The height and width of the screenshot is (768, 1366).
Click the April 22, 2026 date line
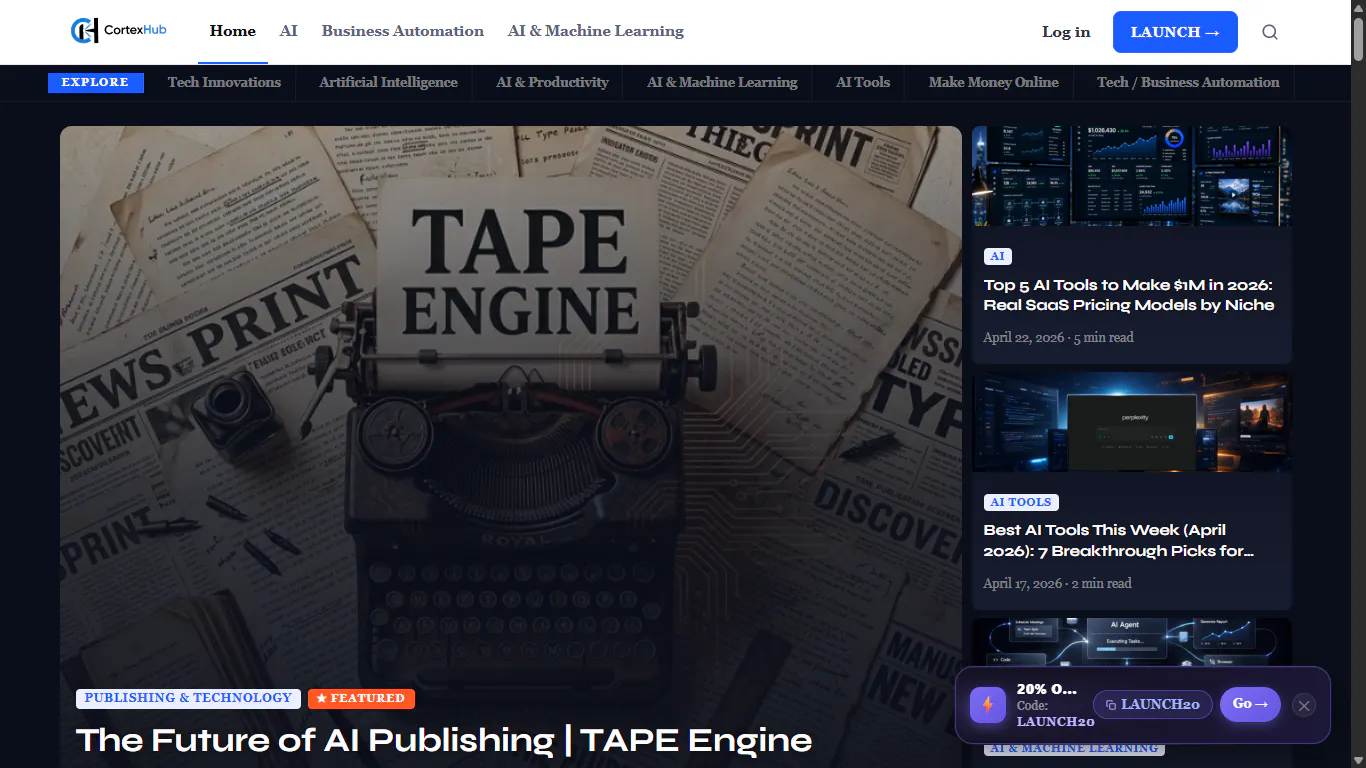1058,337
